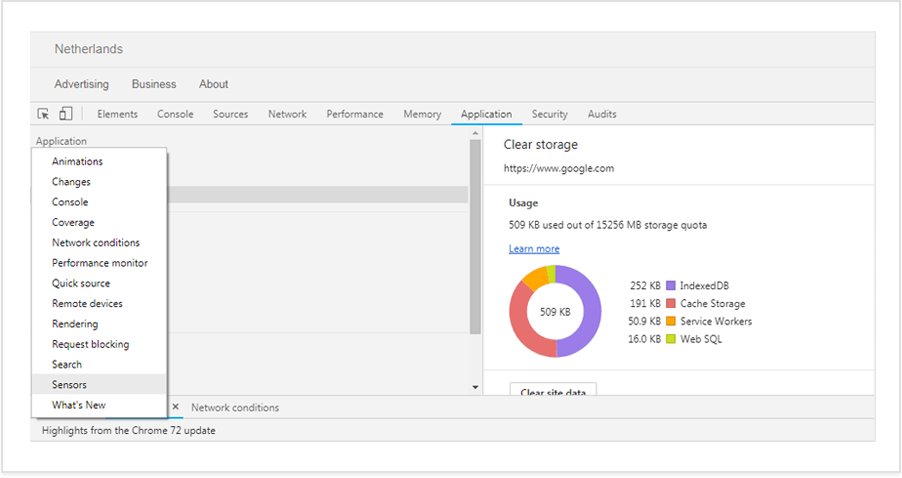Click the Web SQL legend swatch
This screenshot has width=902, height=478.
pyautogui.click(x=671, y=340)
